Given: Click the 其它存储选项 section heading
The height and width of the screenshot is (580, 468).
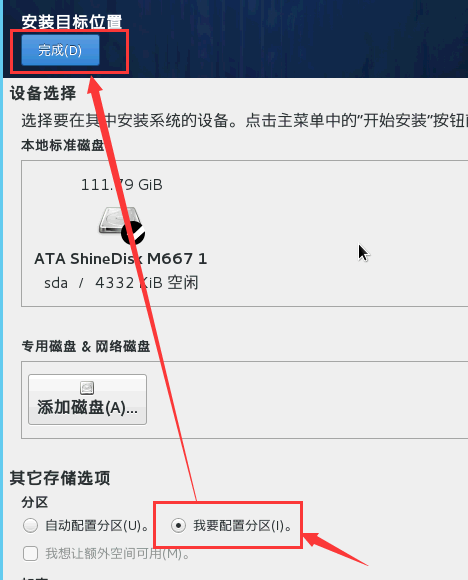Looking at the screenshot, I should tap(60, 478).
